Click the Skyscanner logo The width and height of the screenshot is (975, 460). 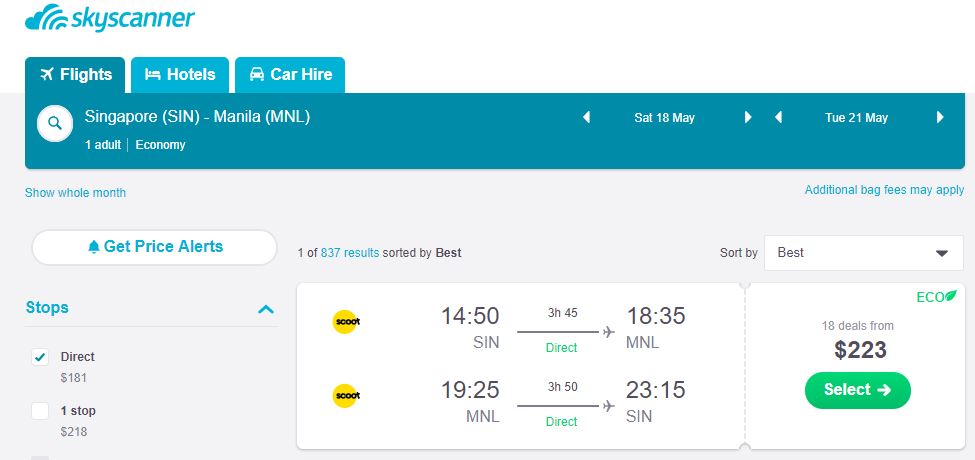(110, 18)
